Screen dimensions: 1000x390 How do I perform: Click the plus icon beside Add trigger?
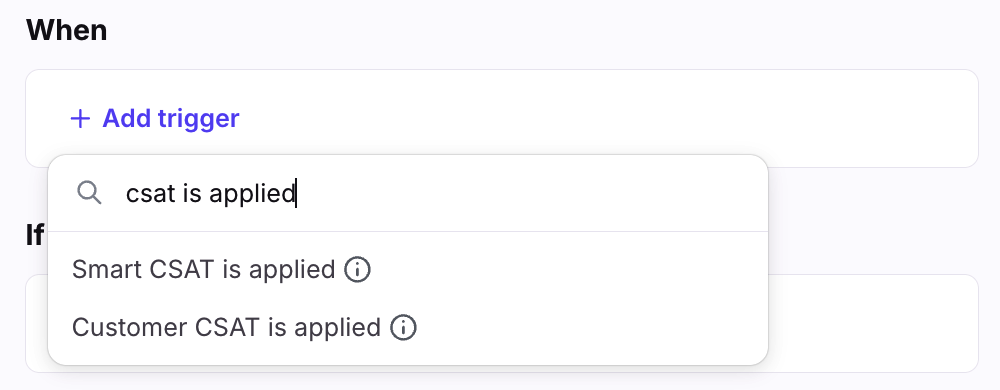click(x=80, y=119)
